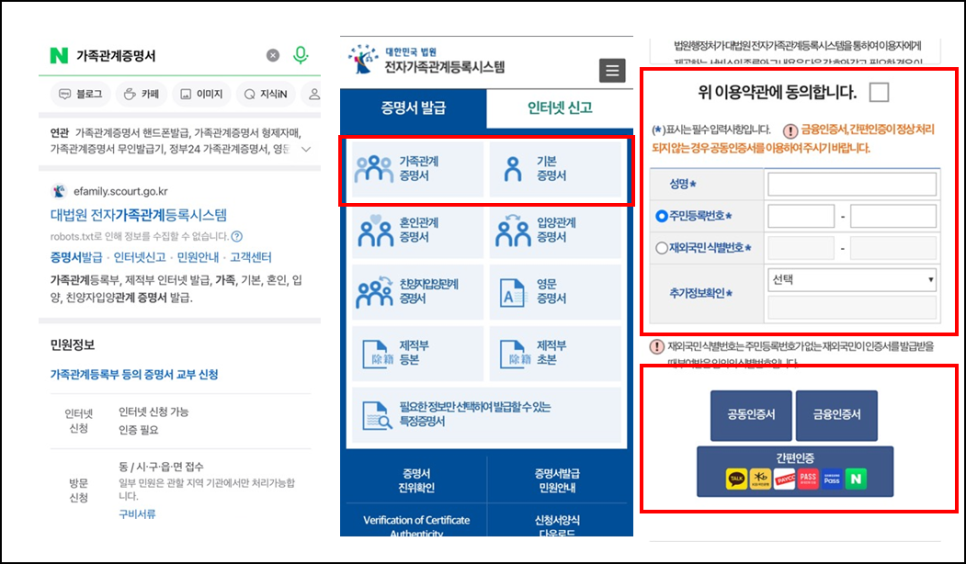Tap the green microphone voice search icon
The height and width of the screenshot is (564, 966).
300,55
